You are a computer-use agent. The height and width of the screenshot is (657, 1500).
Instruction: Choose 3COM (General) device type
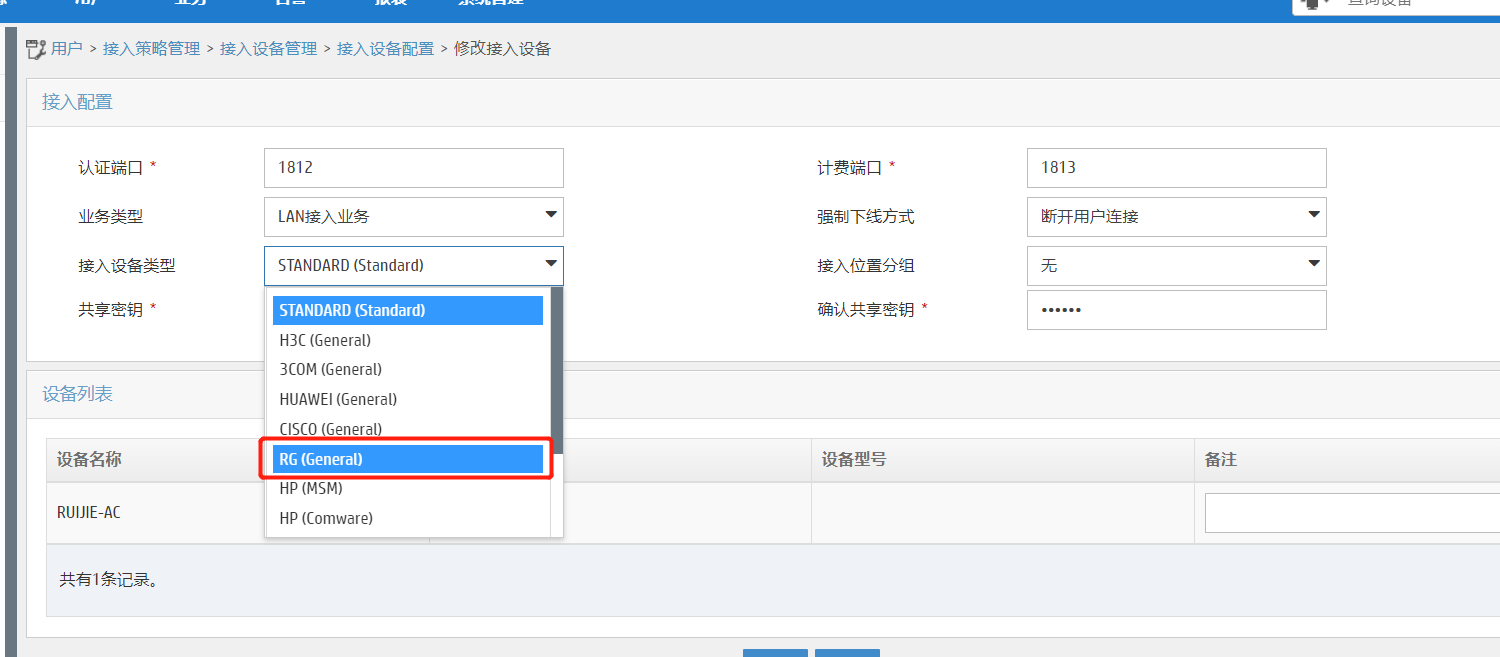point(408,369)
